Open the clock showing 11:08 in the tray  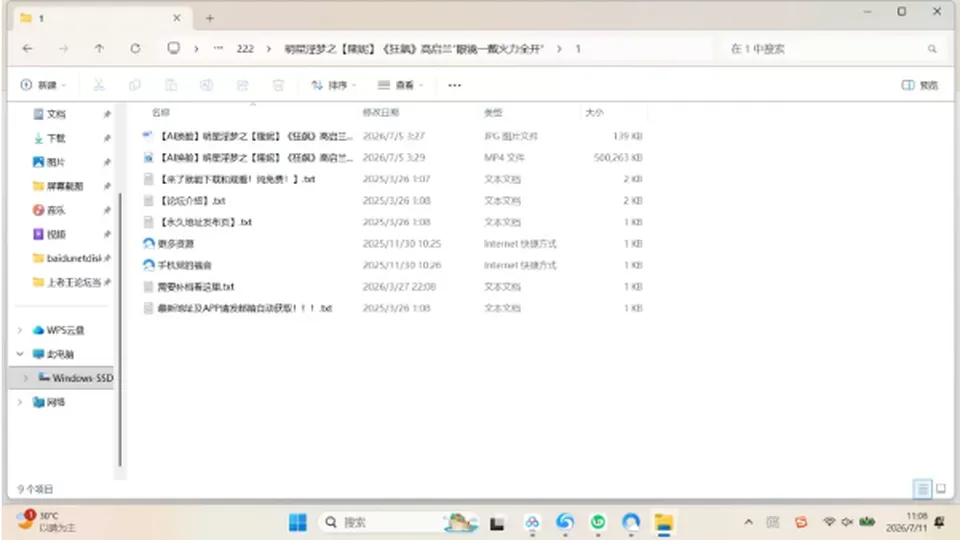pos(907,522)
